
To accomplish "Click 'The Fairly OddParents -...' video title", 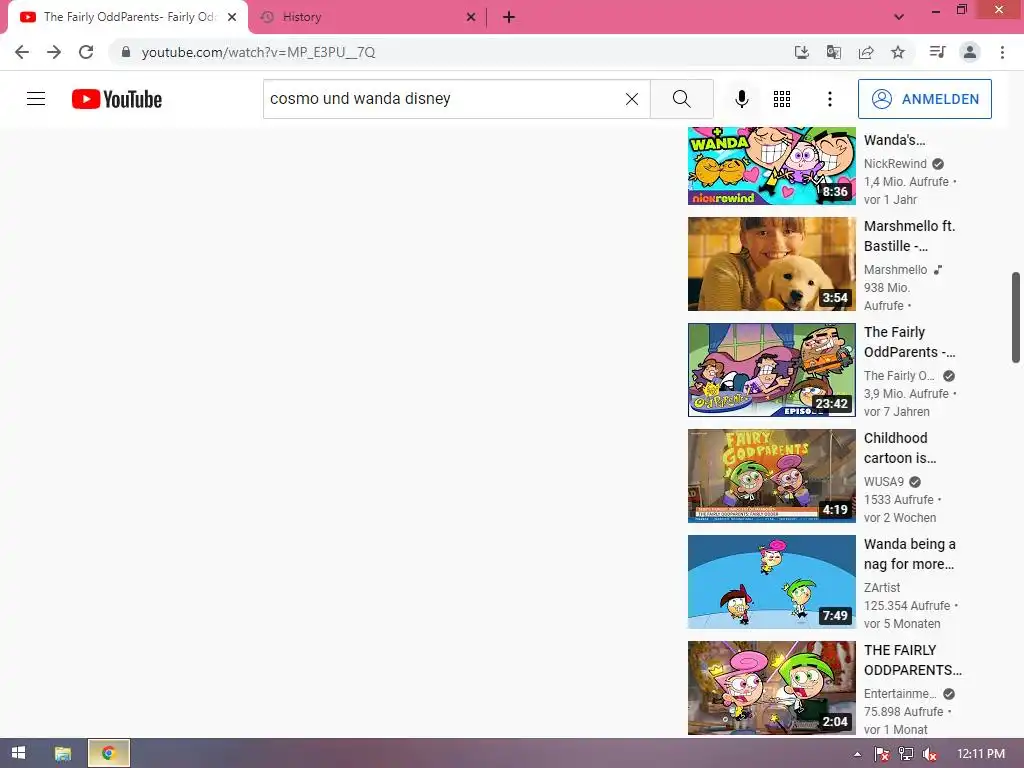I will coord(909,342).
